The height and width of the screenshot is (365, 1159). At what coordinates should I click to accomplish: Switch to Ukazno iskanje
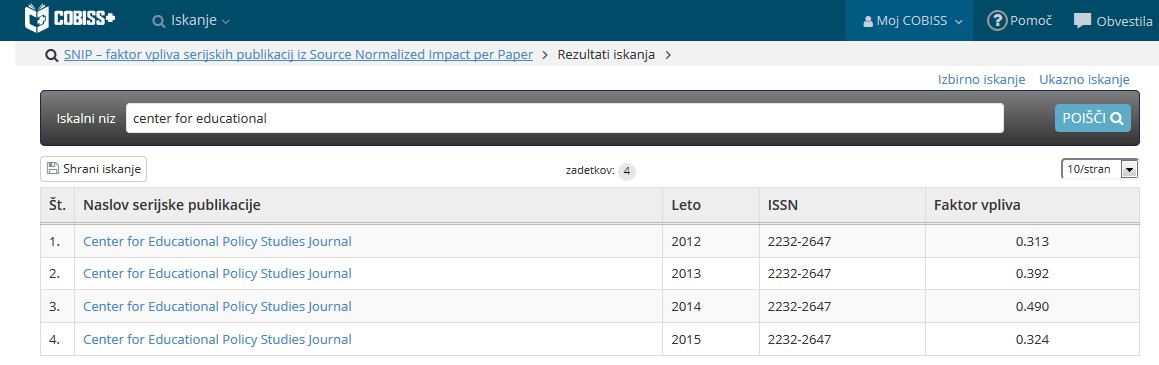pos(1084,80)
